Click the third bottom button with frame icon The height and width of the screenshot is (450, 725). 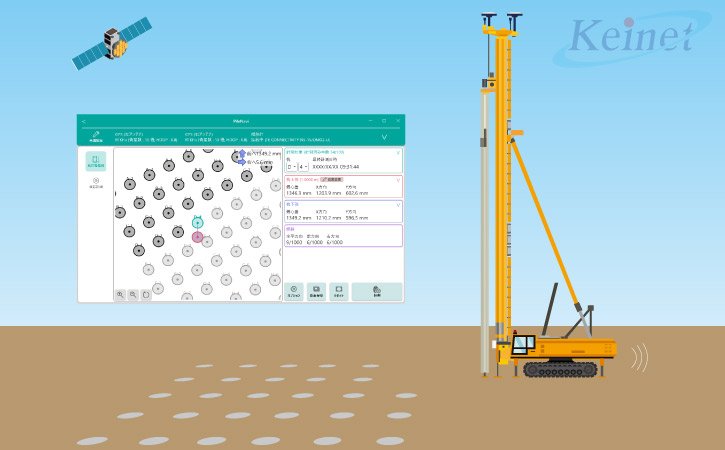point(338,292)
